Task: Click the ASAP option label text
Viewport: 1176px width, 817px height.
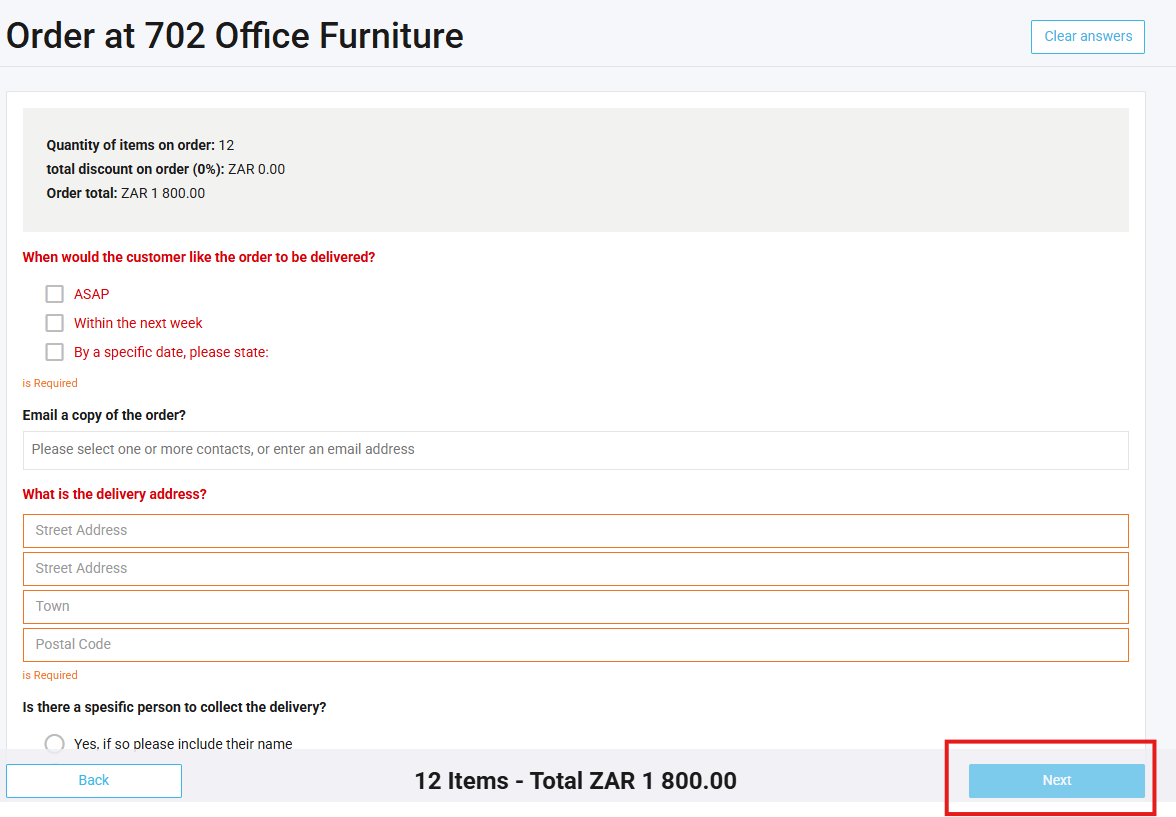Action: (x=92, y=294)
